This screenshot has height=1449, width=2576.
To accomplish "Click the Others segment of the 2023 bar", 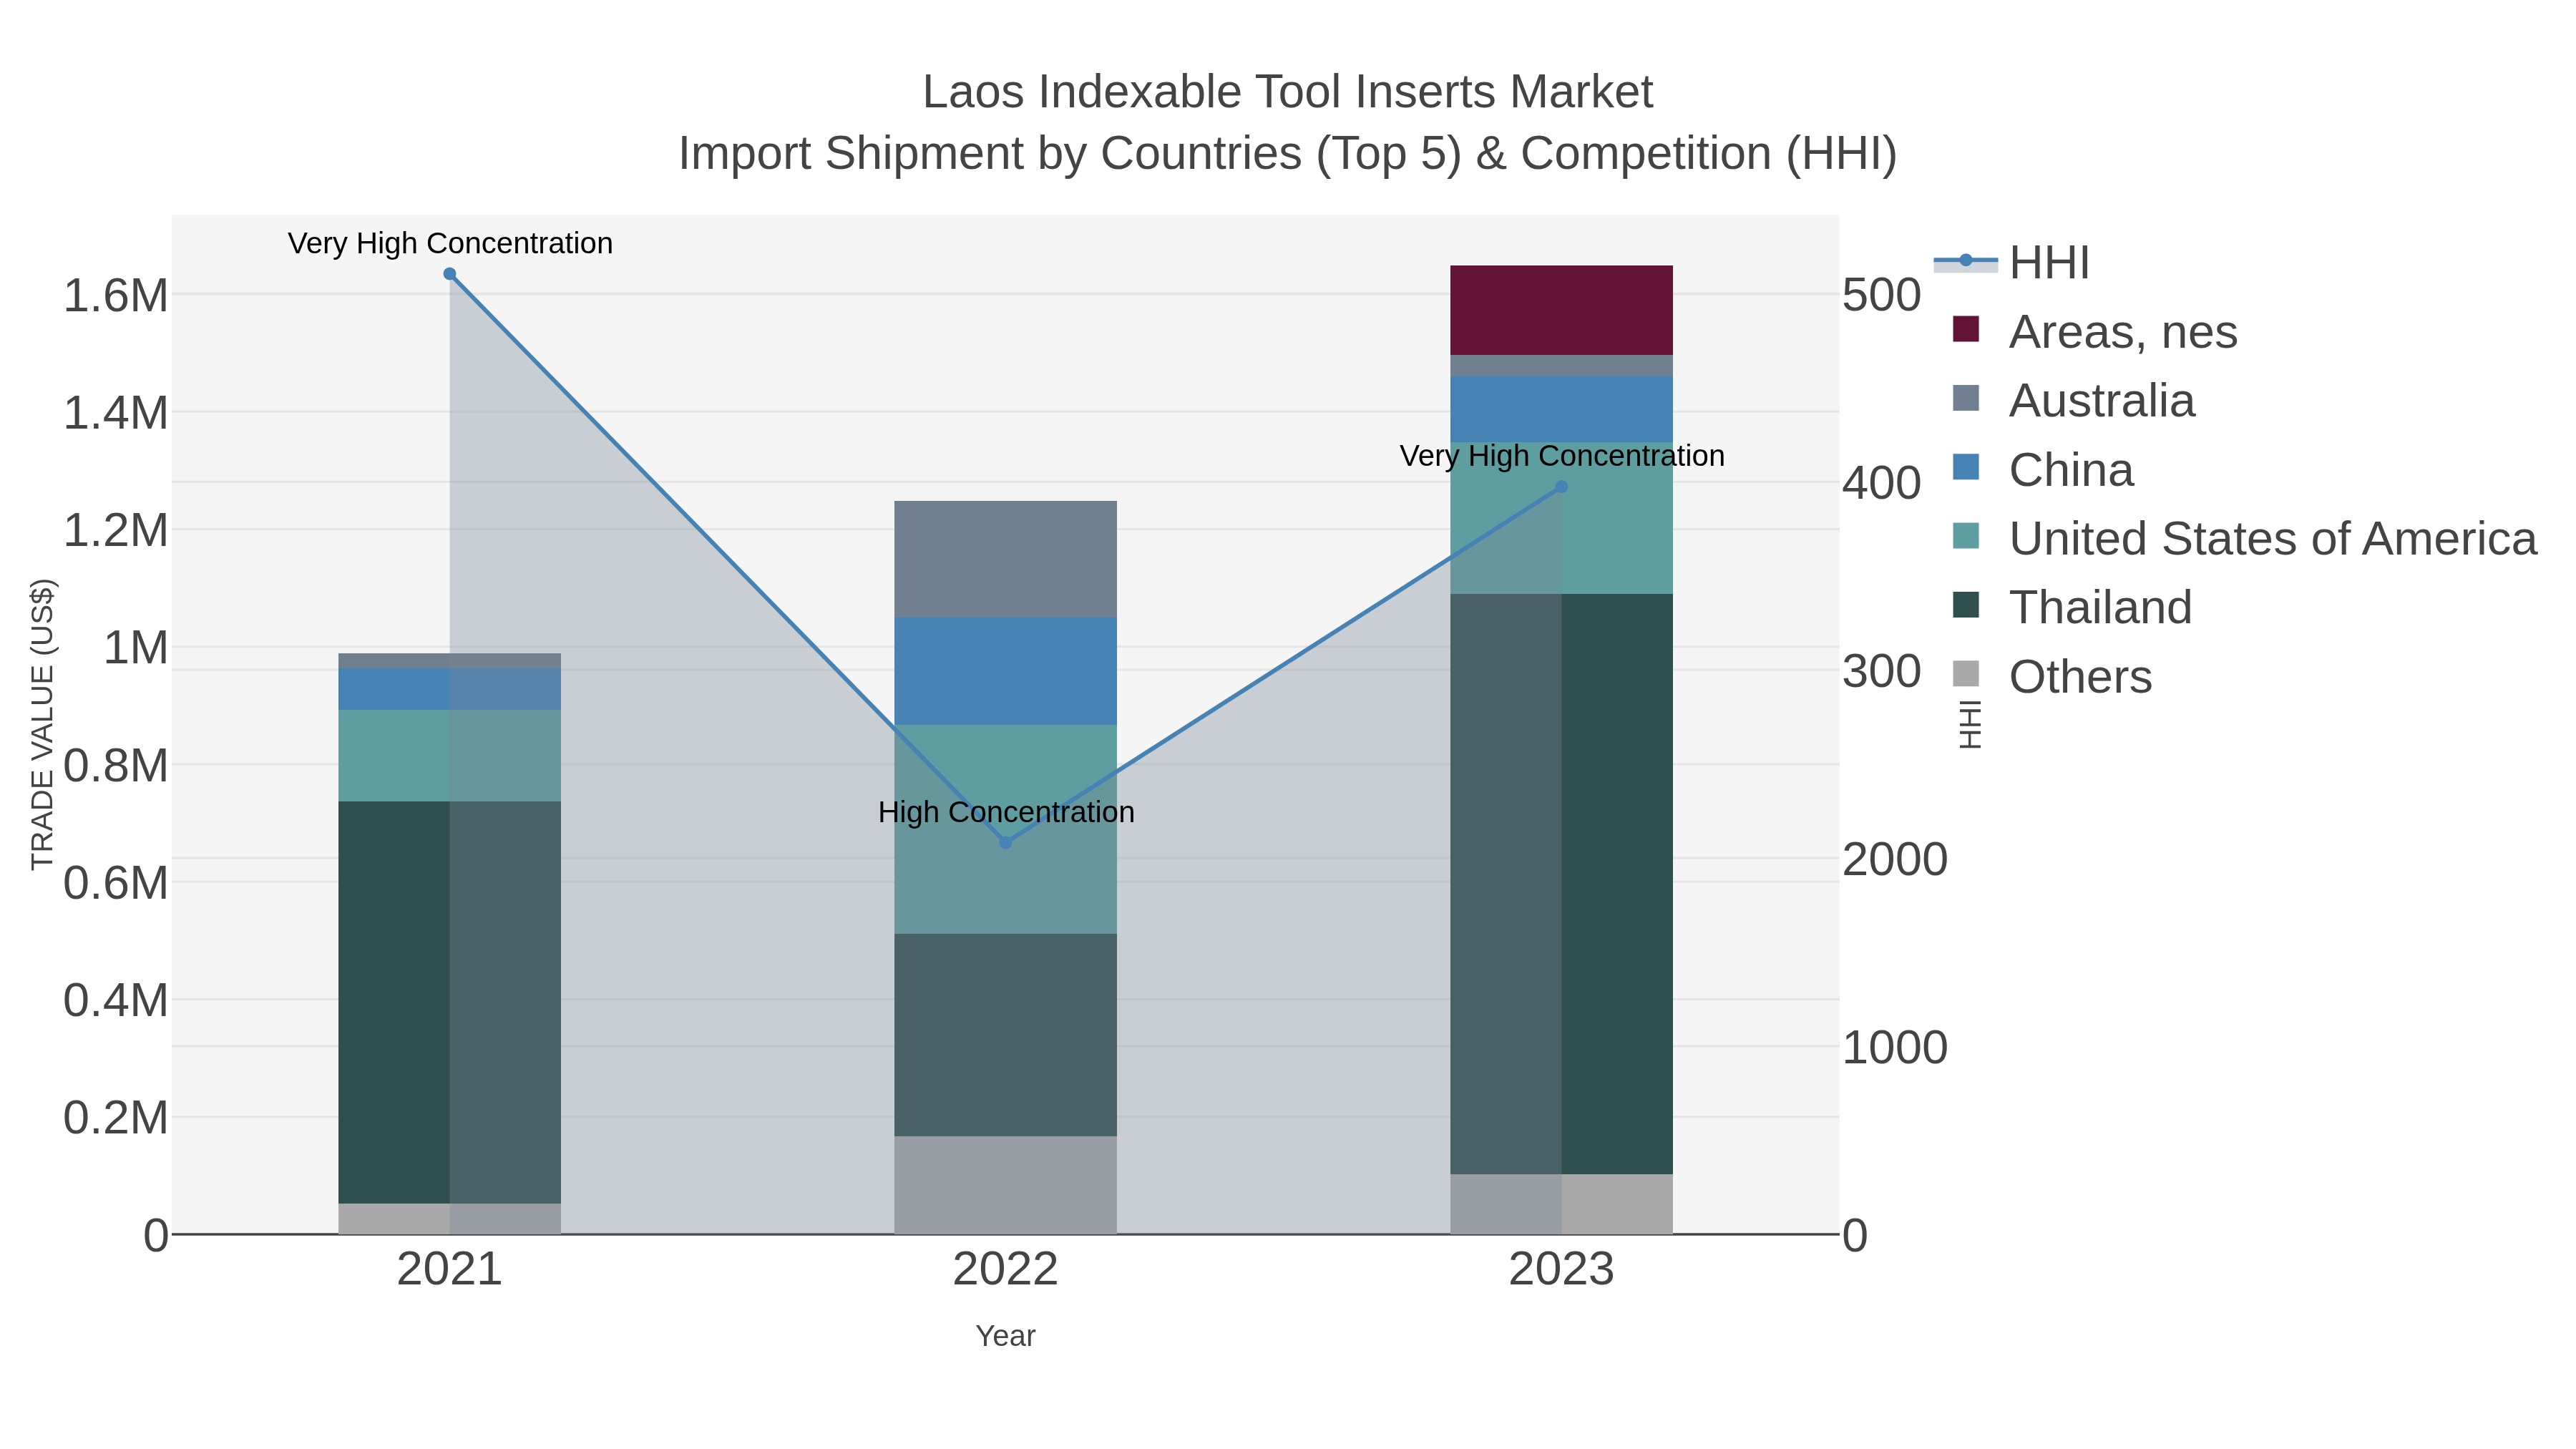I will click(x=1562, y=1204).
